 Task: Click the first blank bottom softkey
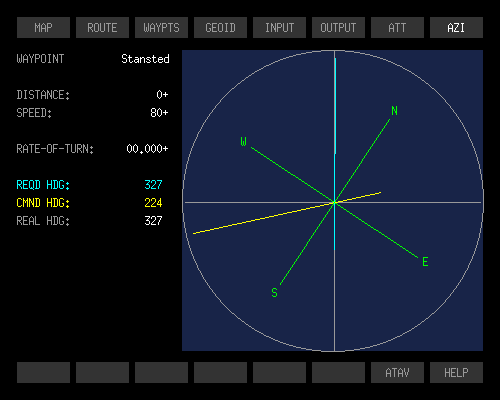click(43, 372)
